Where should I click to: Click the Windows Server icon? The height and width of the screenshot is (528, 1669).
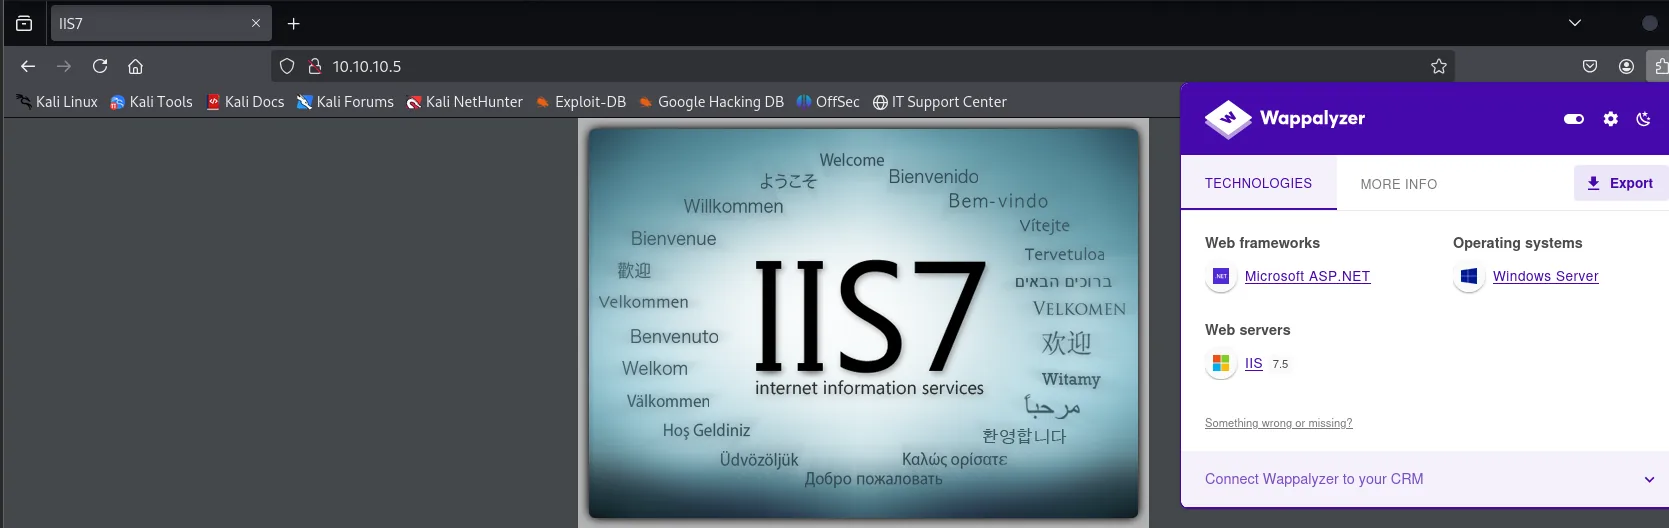pos(1469,276)
